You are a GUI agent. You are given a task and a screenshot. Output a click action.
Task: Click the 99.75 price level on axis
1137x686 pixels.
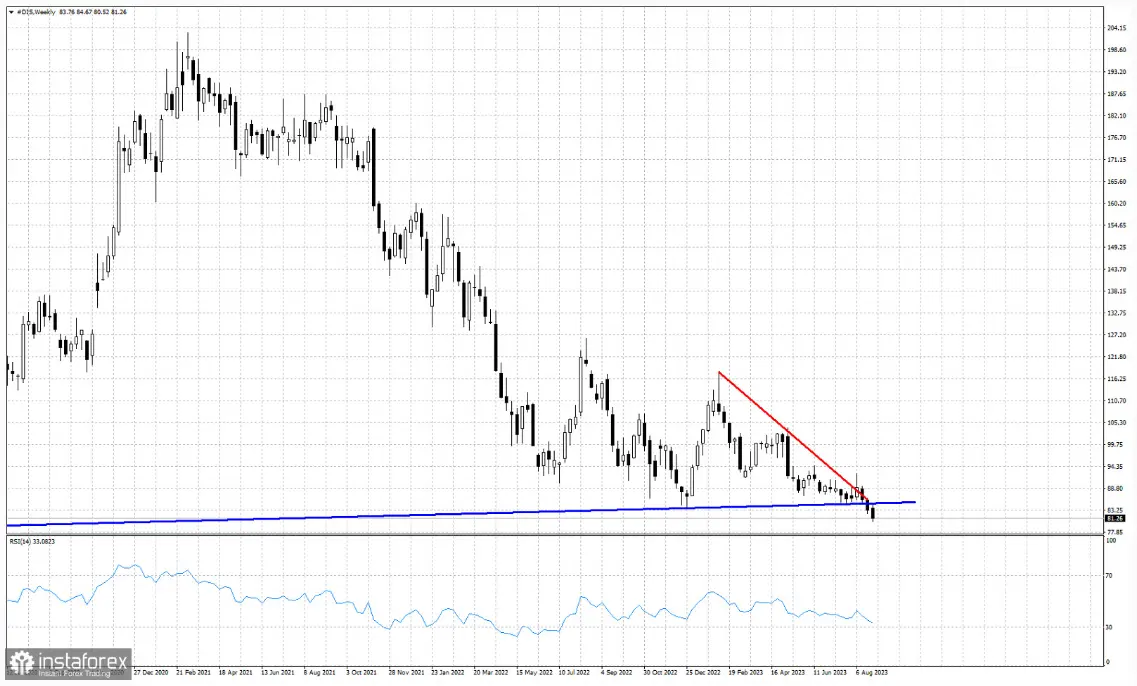[1118, 445]
